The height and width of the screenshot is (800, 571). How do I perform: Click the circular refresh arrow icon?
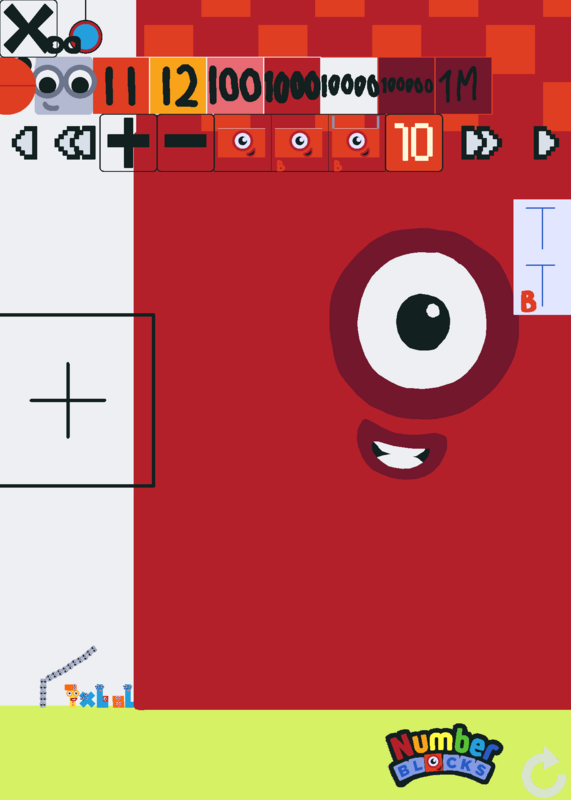tap(543, 772)
